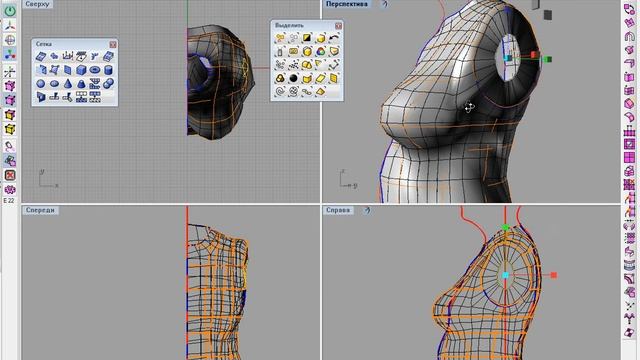The width and height of the screenshot is (640, 360).
Task: Click the red gumball handle in Справа viewport
Action: (554, 275)
